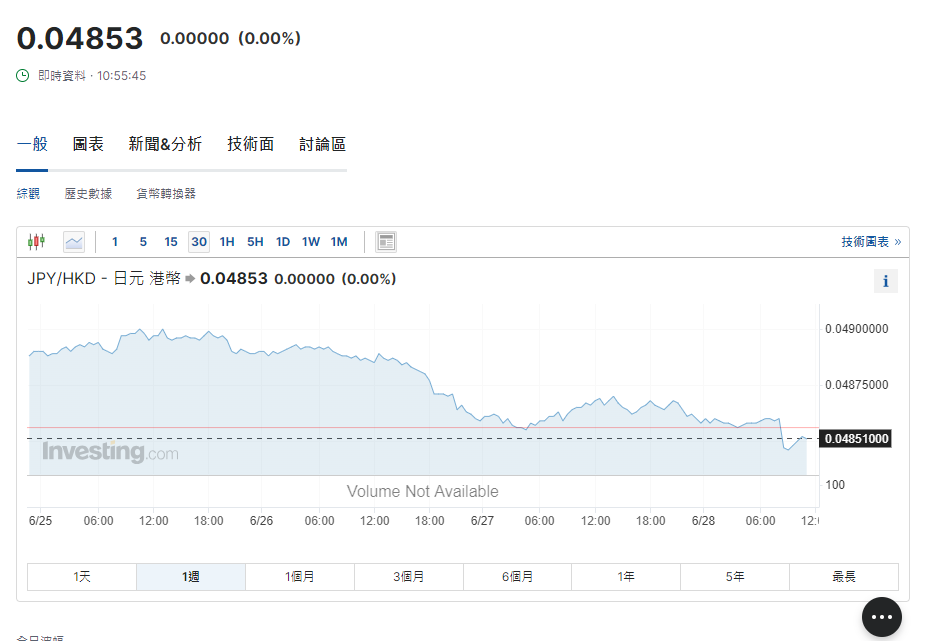Image resolution: width=925 pixels, height=641 pixels.
Task: Open the 貨幣轉換器 link
Action: (166, 194)
